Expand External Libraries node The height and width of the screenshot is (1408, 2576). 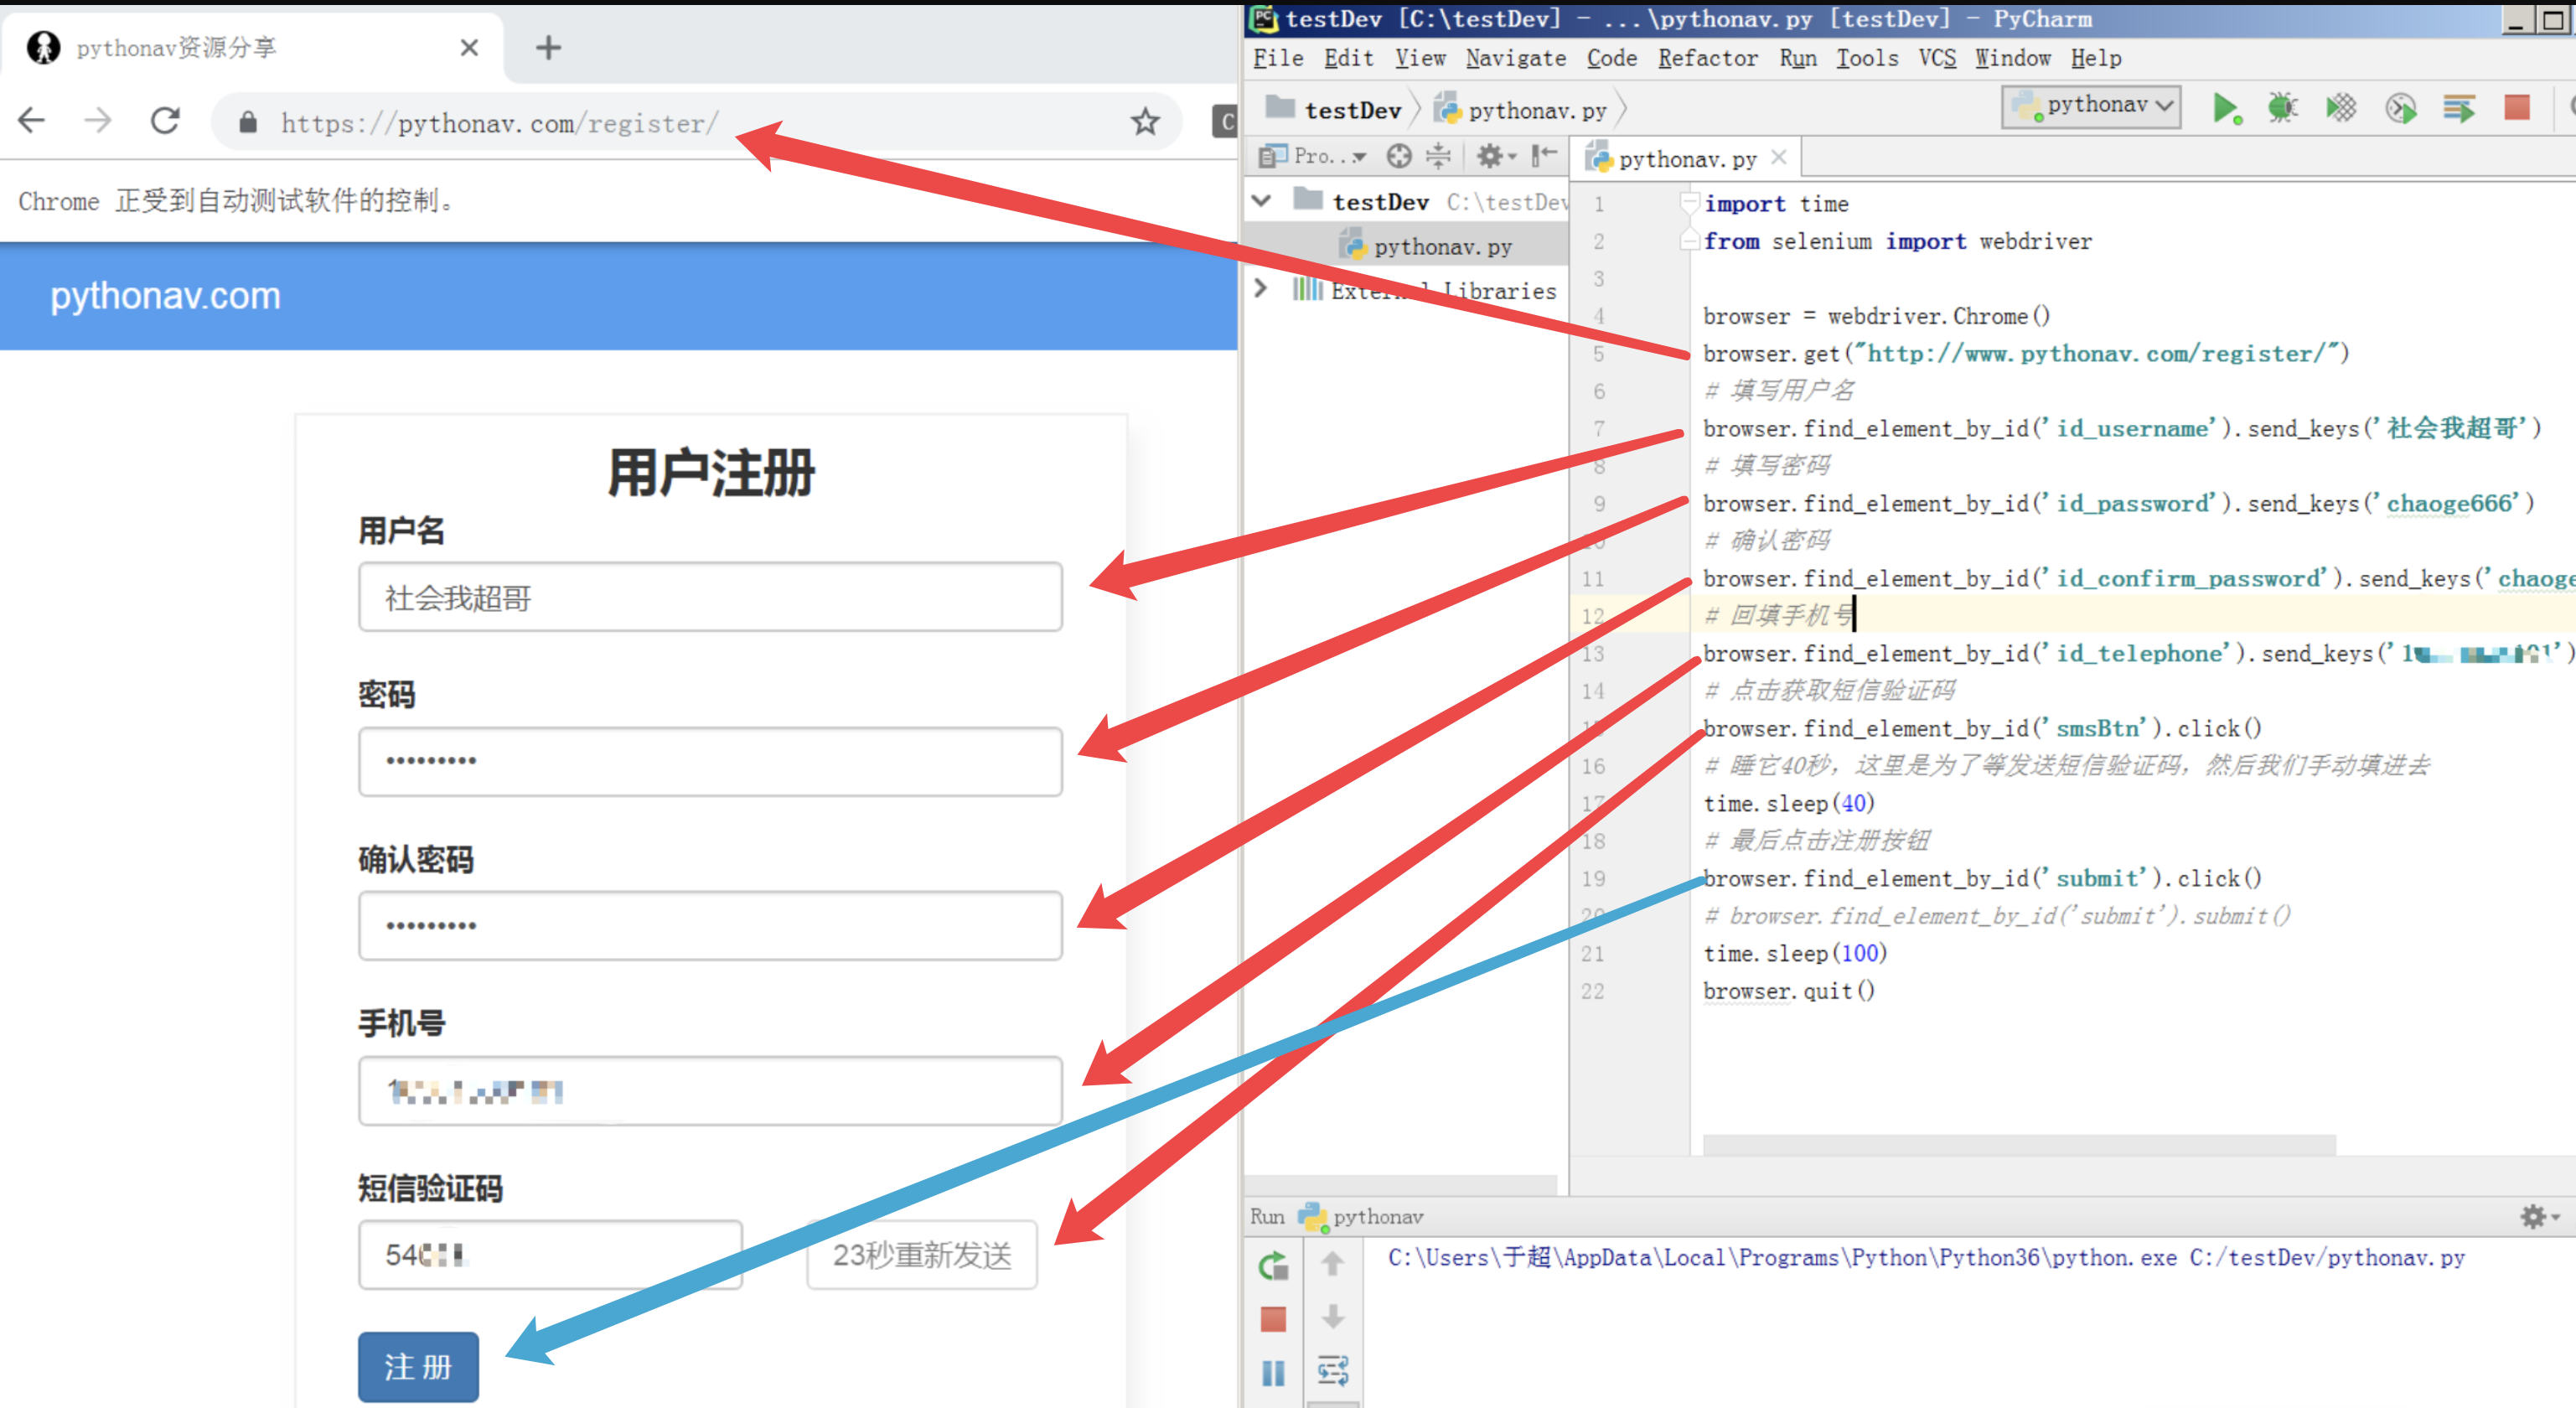pyautogui.click(x=1261, y=289)
